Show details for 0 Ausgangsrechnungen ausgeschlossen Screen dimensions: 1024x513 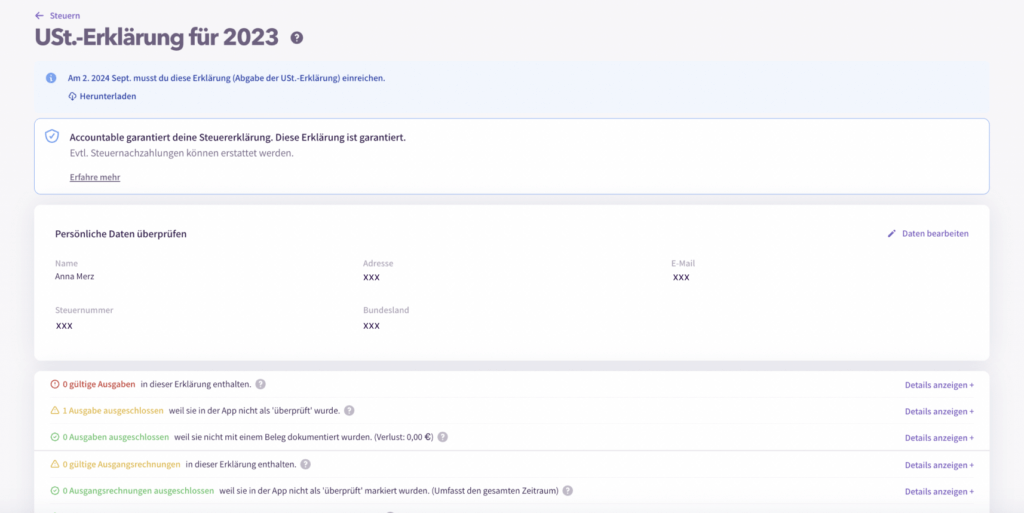pyautogui.click(x=939, y=492)
